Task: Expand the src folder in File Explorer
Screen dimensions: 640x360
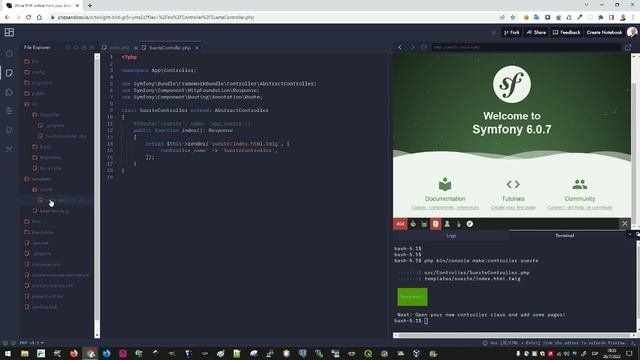Action: (x=35, y=104)
